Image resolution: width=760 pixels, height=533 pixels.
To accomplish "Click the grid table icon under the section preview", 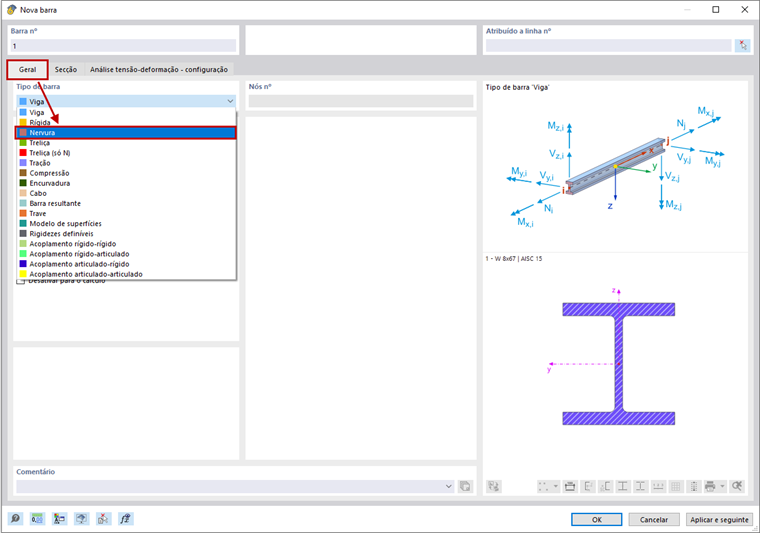I will point(676,486).
